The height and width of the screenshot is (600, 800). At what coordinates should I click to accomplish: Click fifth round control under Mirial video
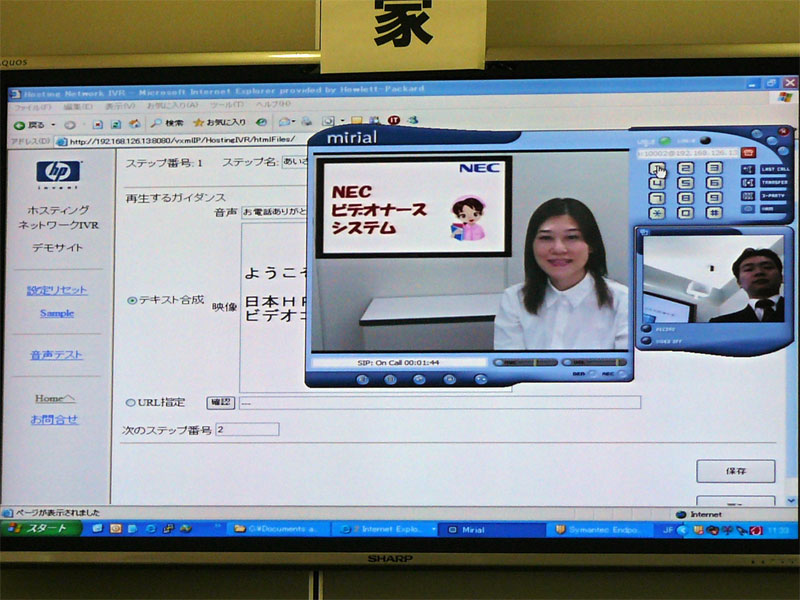(x=481, y=379)
